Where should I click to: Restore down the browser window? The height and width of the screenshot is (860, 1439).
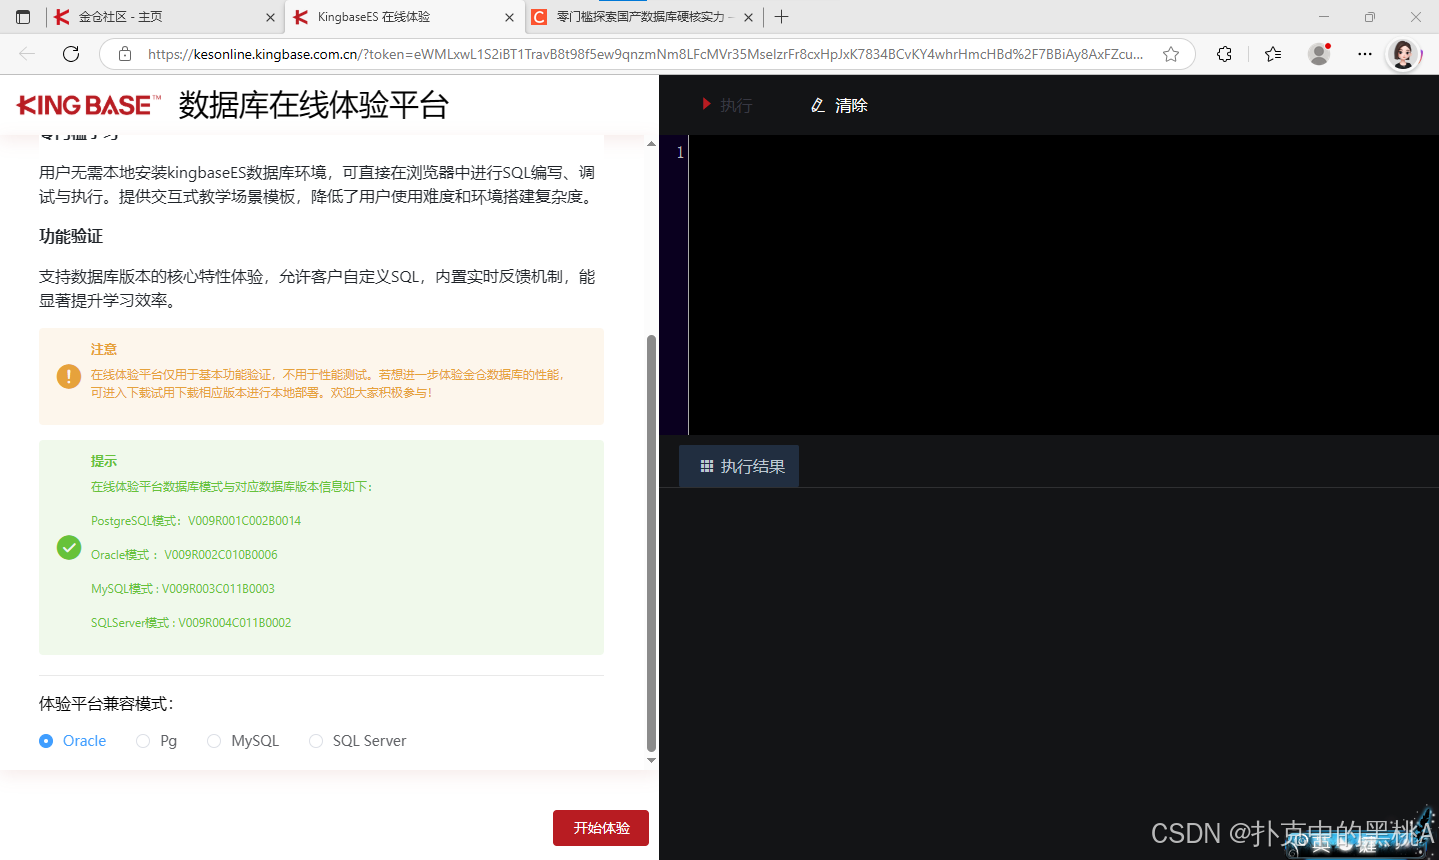1370,17
